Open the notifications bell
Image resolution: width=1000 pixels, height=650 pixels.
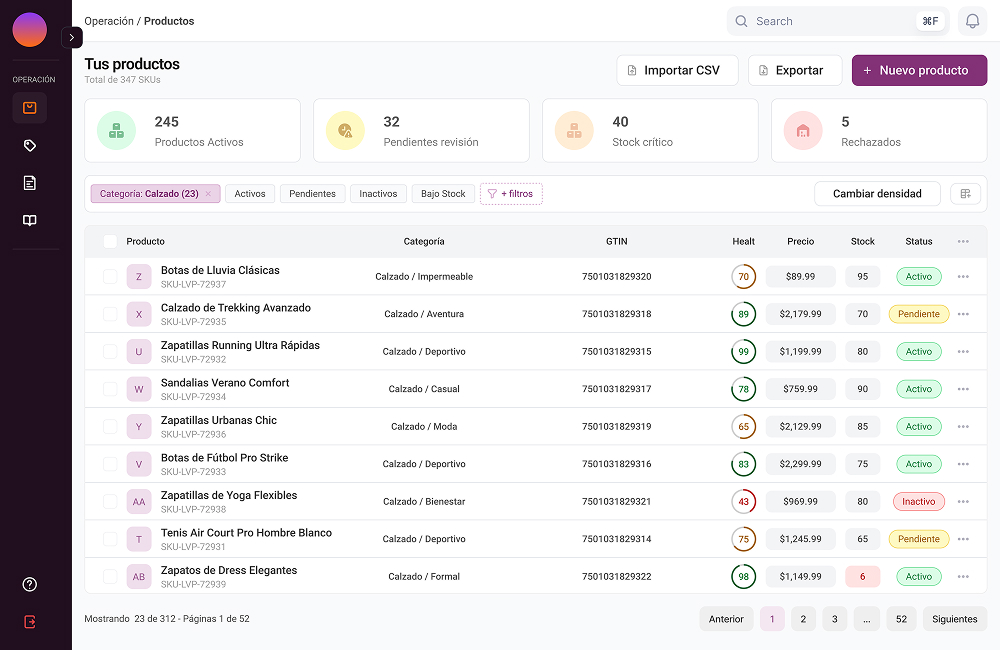[x=972, y=21]
